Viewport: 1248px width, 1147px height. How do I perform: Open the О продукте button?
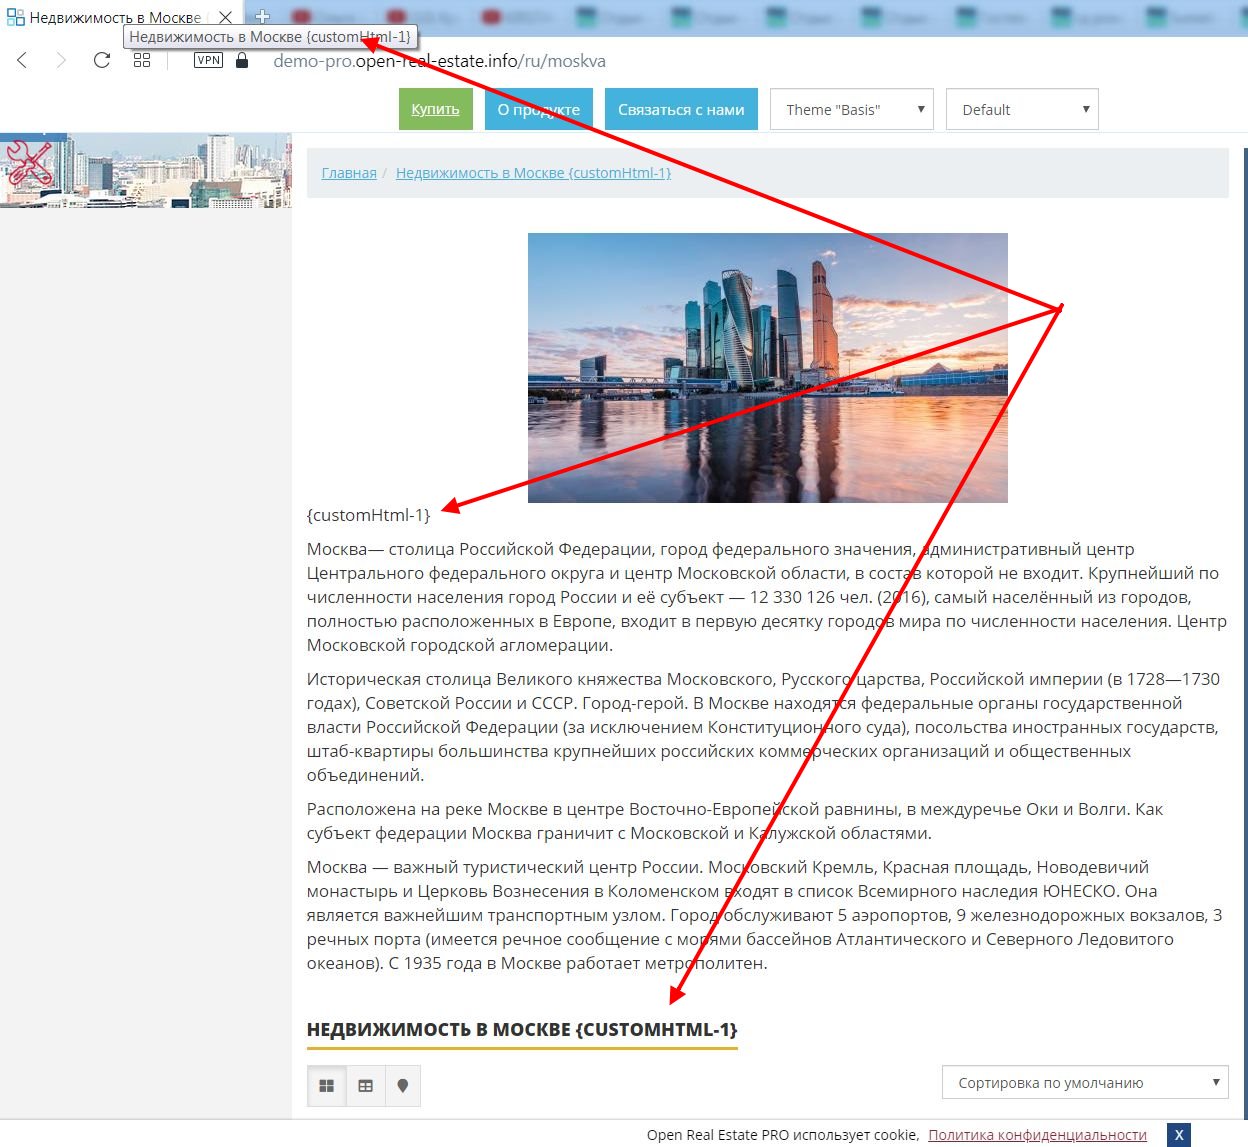(539, 109)
